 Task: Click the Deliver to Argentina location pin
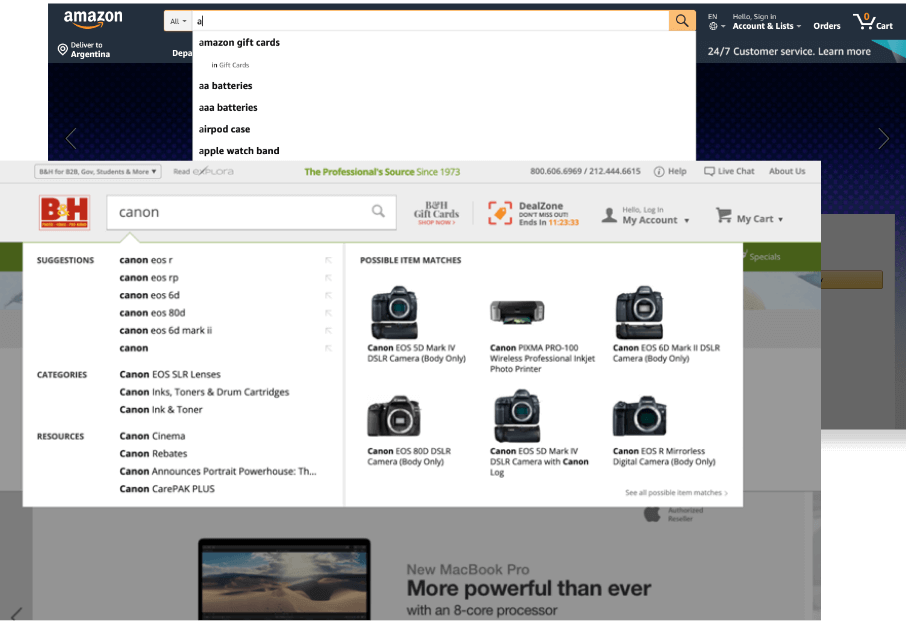point(62,50)
